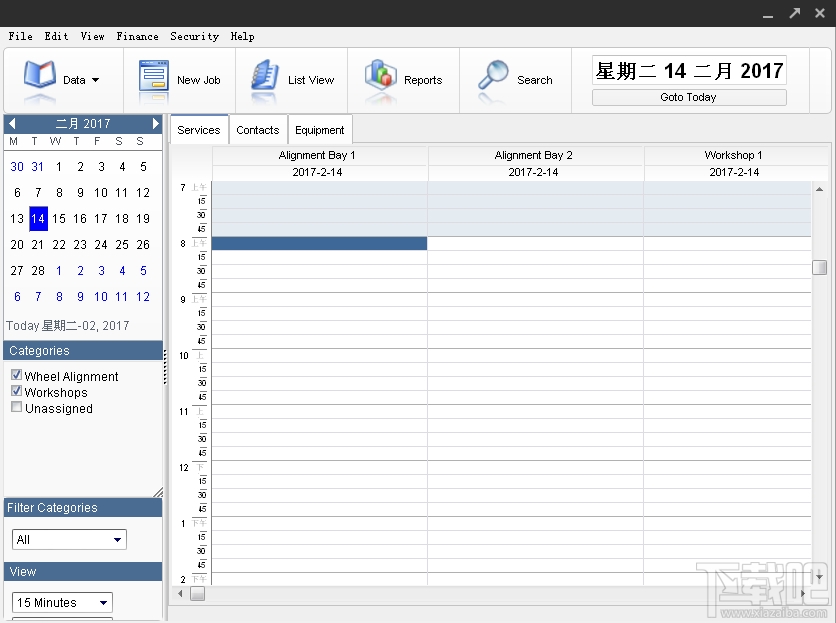Click the Search magnifier icon

tap(493, 75)
